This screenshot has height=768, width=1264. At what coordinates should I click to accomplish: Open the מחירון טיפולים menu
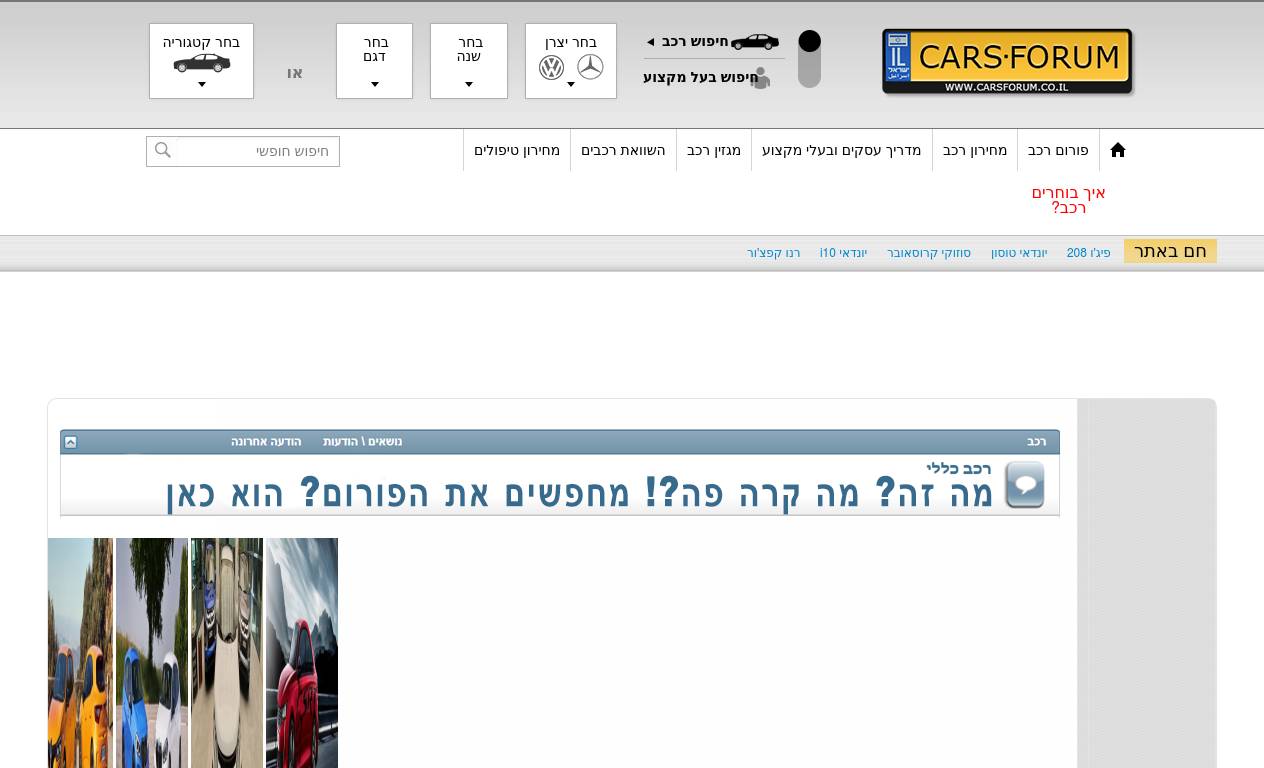point(517,150)
